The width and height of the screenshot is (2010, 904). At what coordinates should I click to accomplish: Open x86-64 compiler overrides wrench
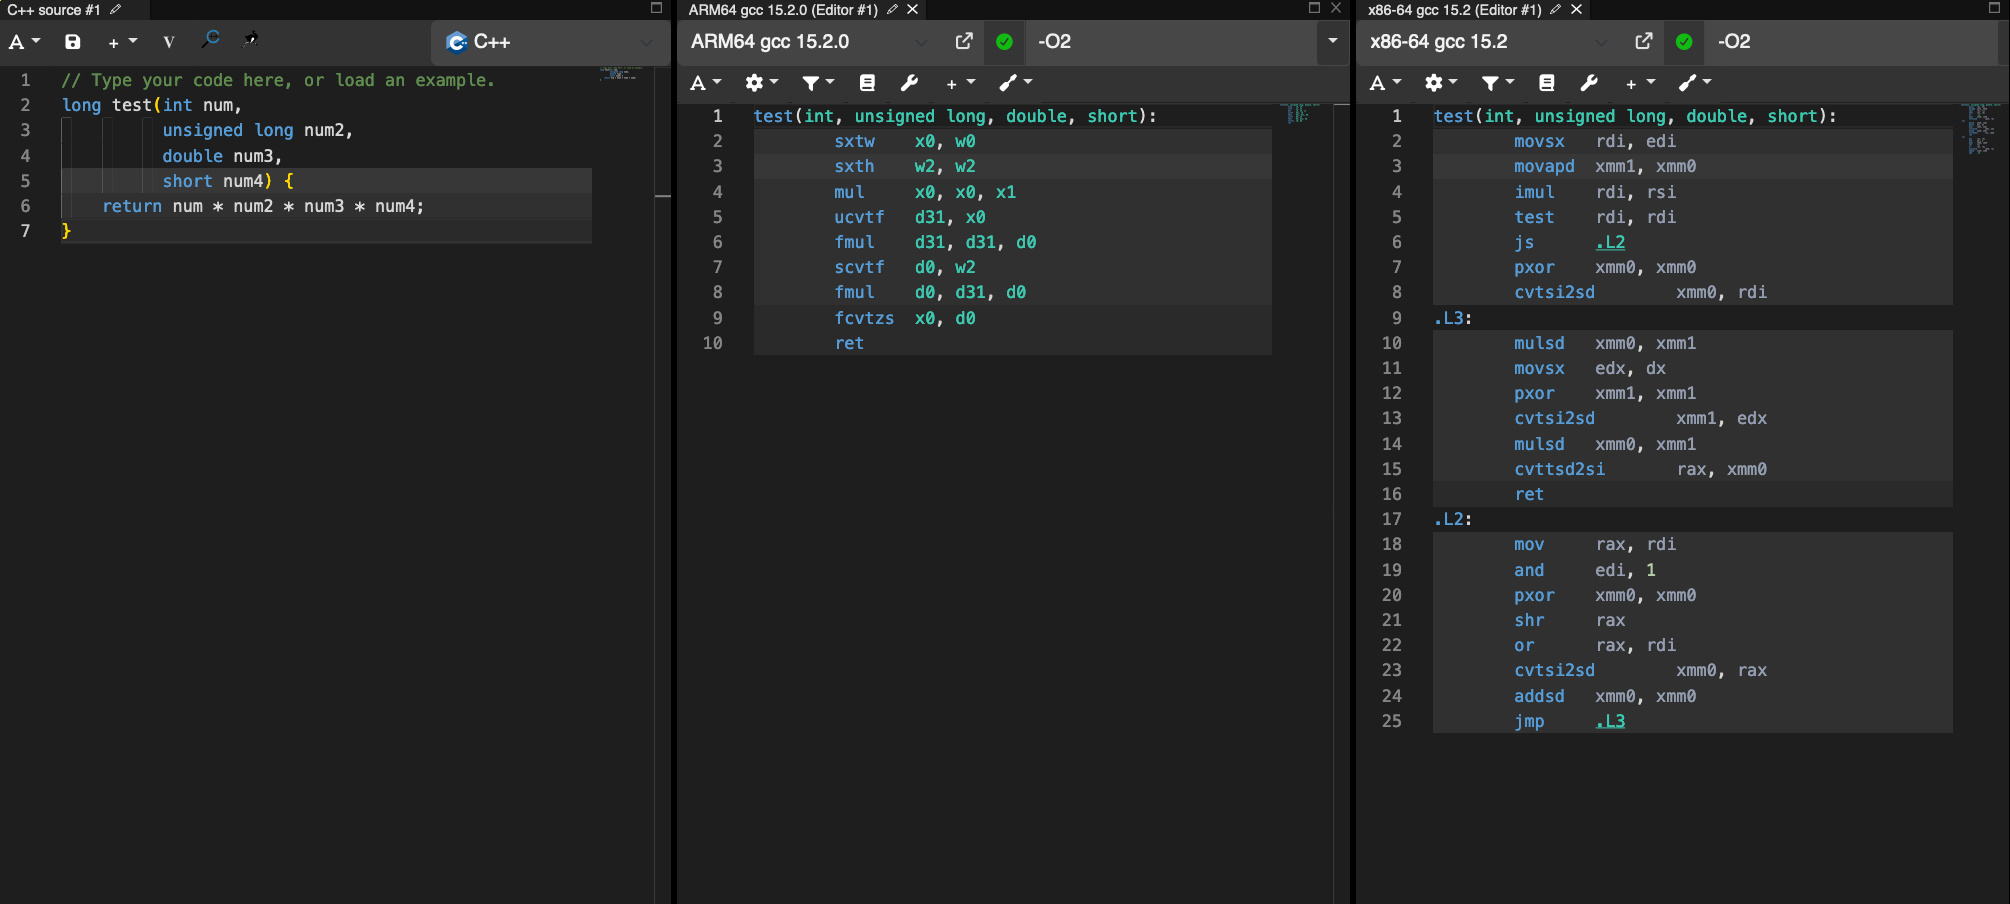click(x=1589, y=83)
